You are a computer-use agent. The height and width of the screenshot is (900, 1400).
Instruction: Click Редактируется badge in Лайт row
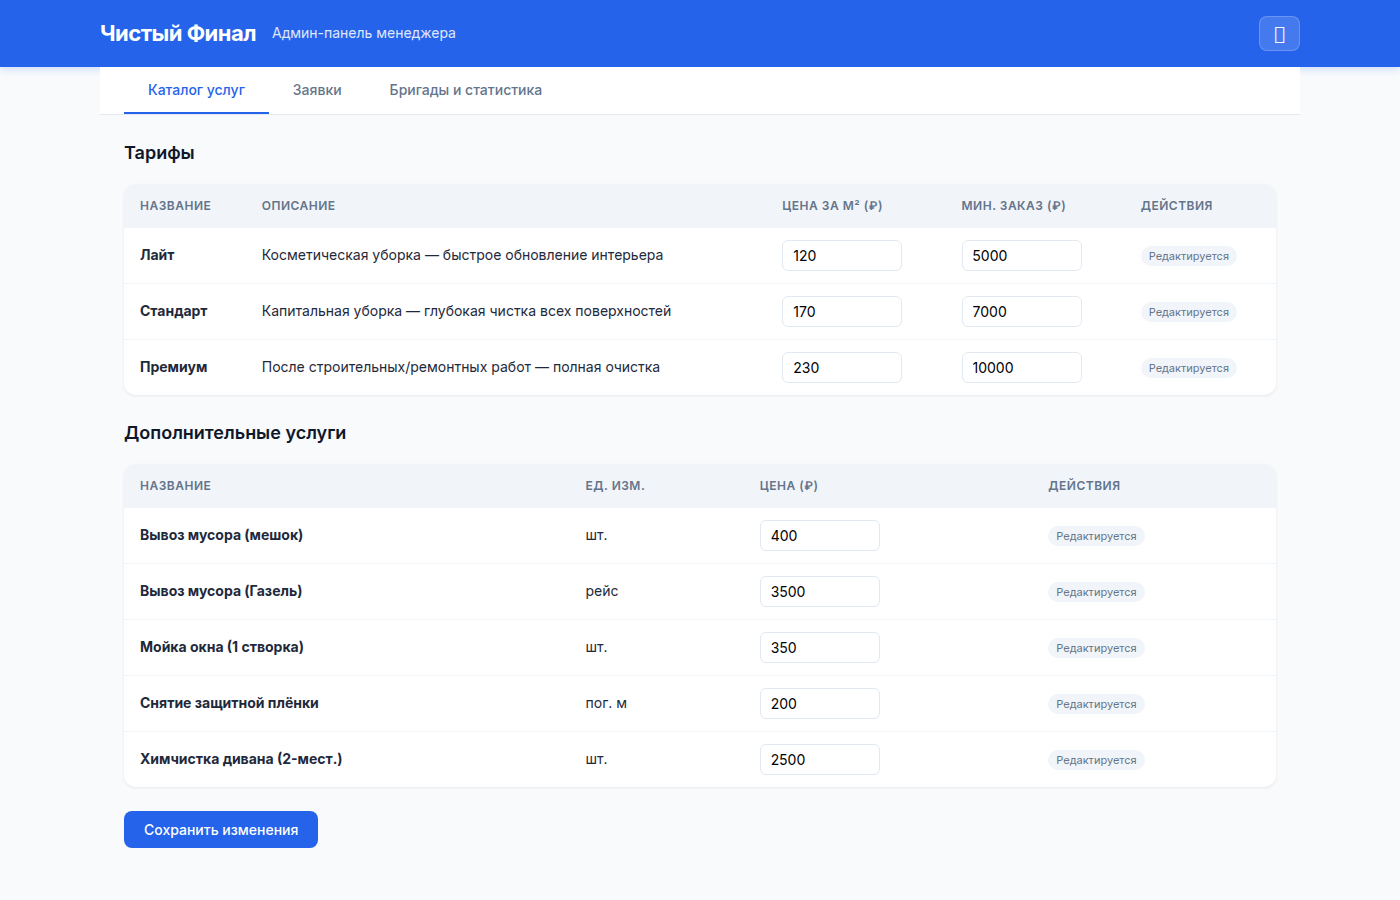(x=1189, y=256)
